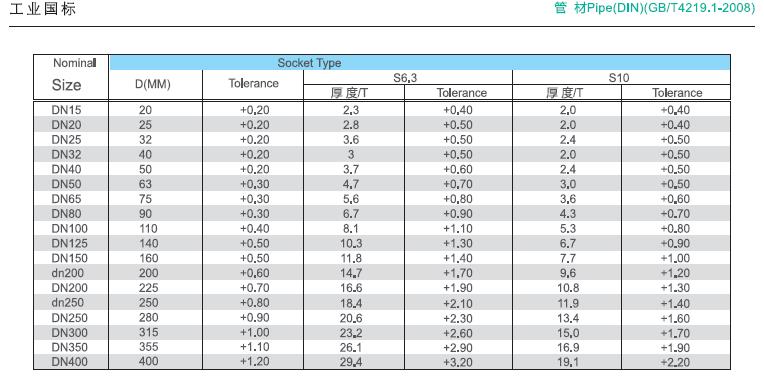Click the 工业国标 title text
The image size is (764, 381).
coord(43,9)
